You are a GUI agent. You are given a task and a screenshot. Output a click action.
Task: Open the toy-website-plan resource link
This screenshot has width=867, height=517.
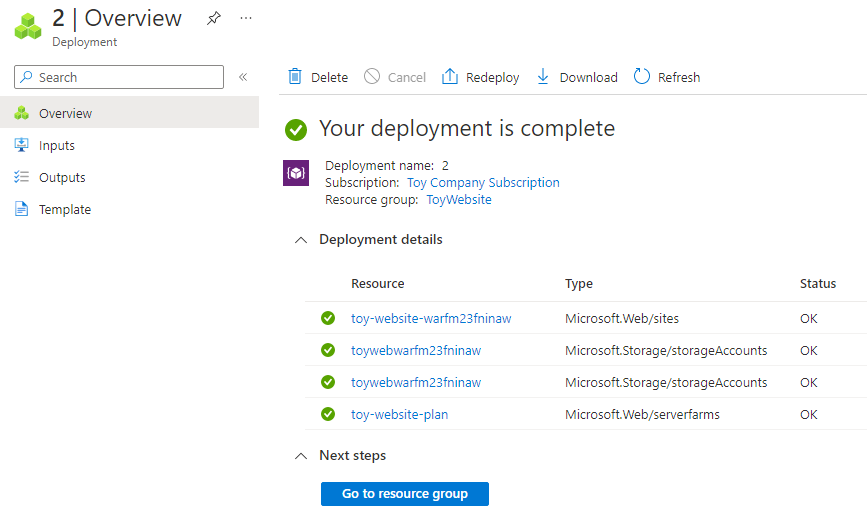400,415
